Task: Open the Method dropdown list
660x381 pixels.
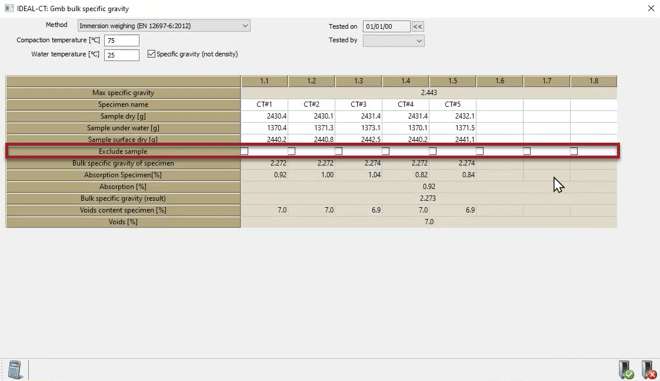Action: (x=164, y=26)
